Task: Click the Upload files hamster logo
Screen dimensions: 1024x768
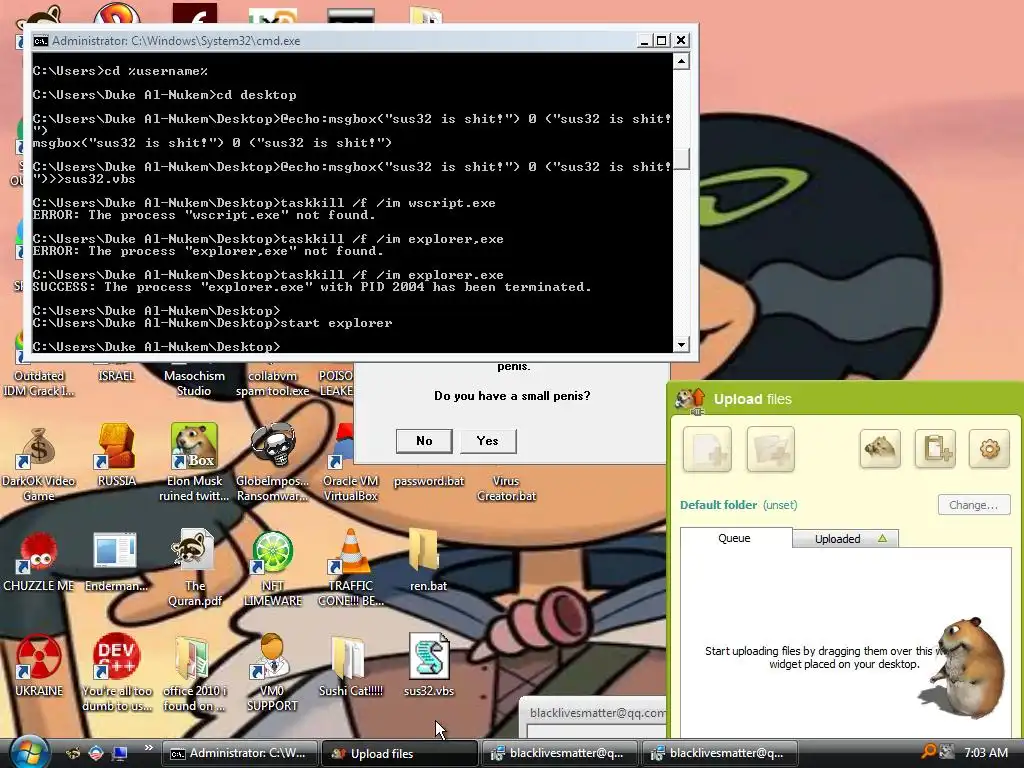Action: coord(690,399)
